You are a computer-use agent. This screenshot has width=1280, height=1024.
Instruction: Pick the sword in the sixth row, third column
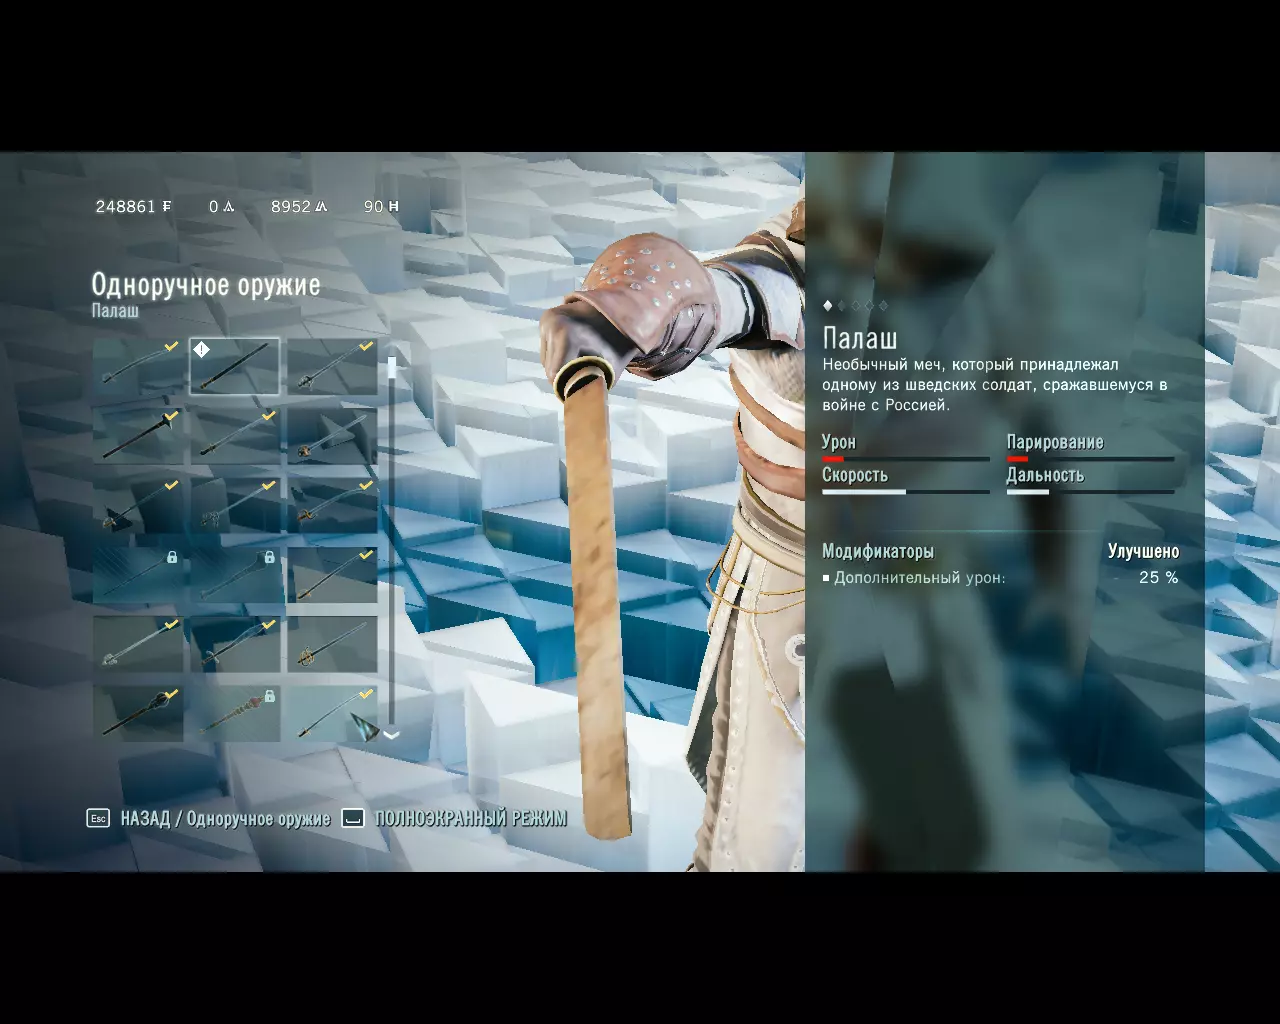pos(332,714)
